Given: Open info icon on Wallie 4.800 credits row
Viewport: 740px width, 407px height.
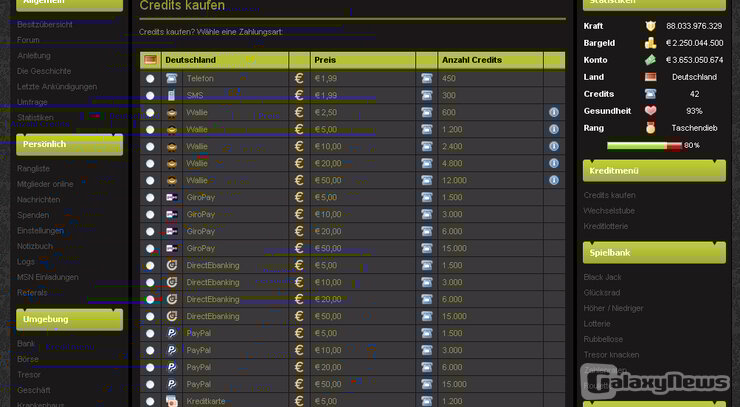Looking at the screenshot, I should 554,163.
